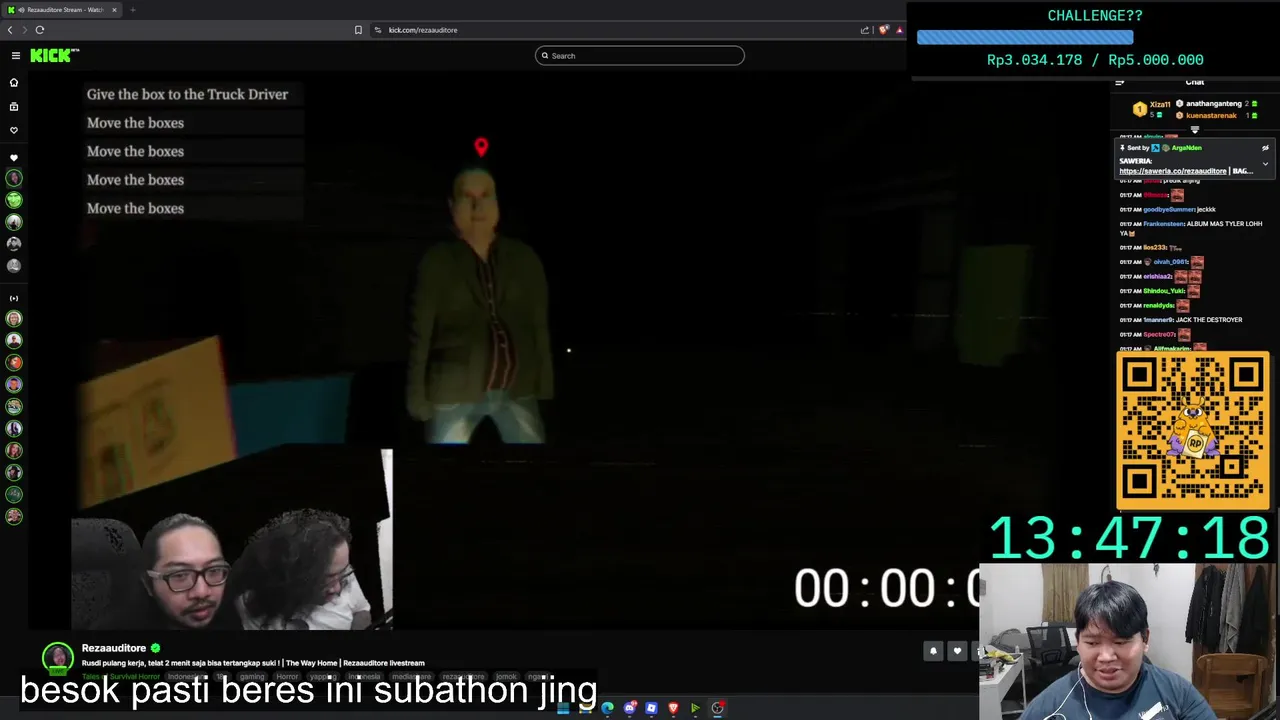Click browser forward arrow
The height and width of the screenshot is (720, 1280).
pos(24,30)
